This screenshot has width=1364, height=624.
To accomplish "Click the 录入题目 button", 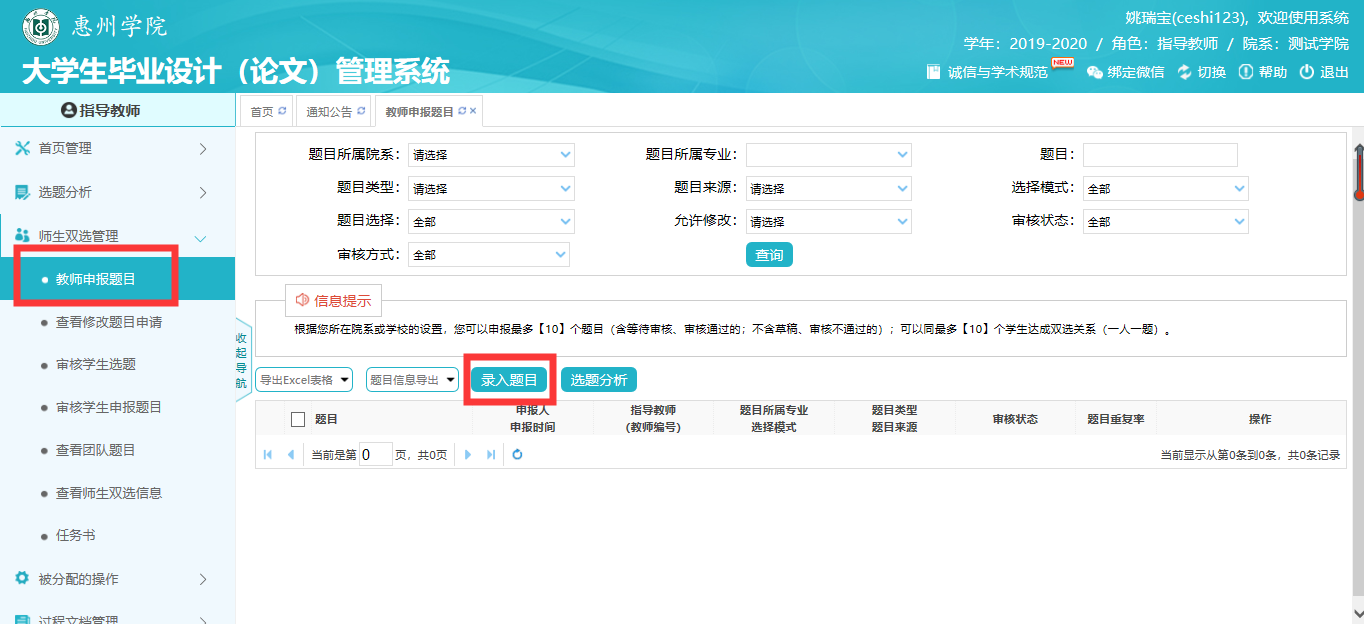I will [509, 380].
